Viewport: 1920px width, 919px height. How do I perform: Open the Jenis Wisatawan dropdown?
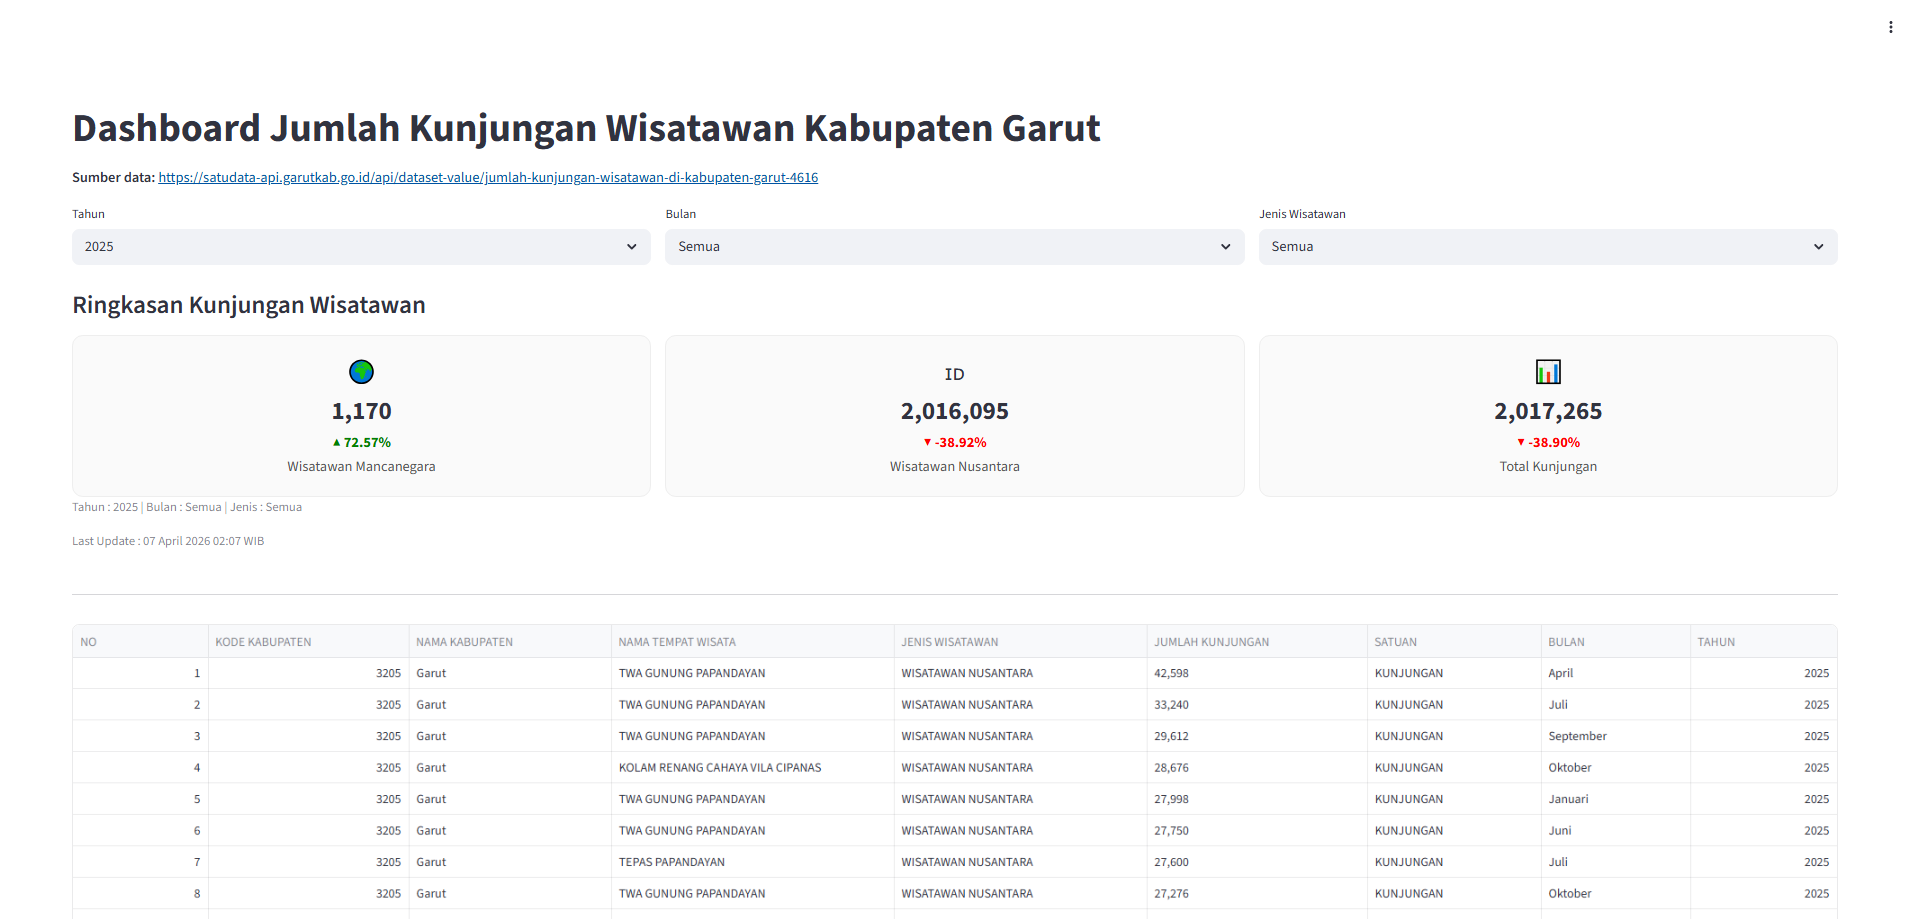(x=1548, y=247)
